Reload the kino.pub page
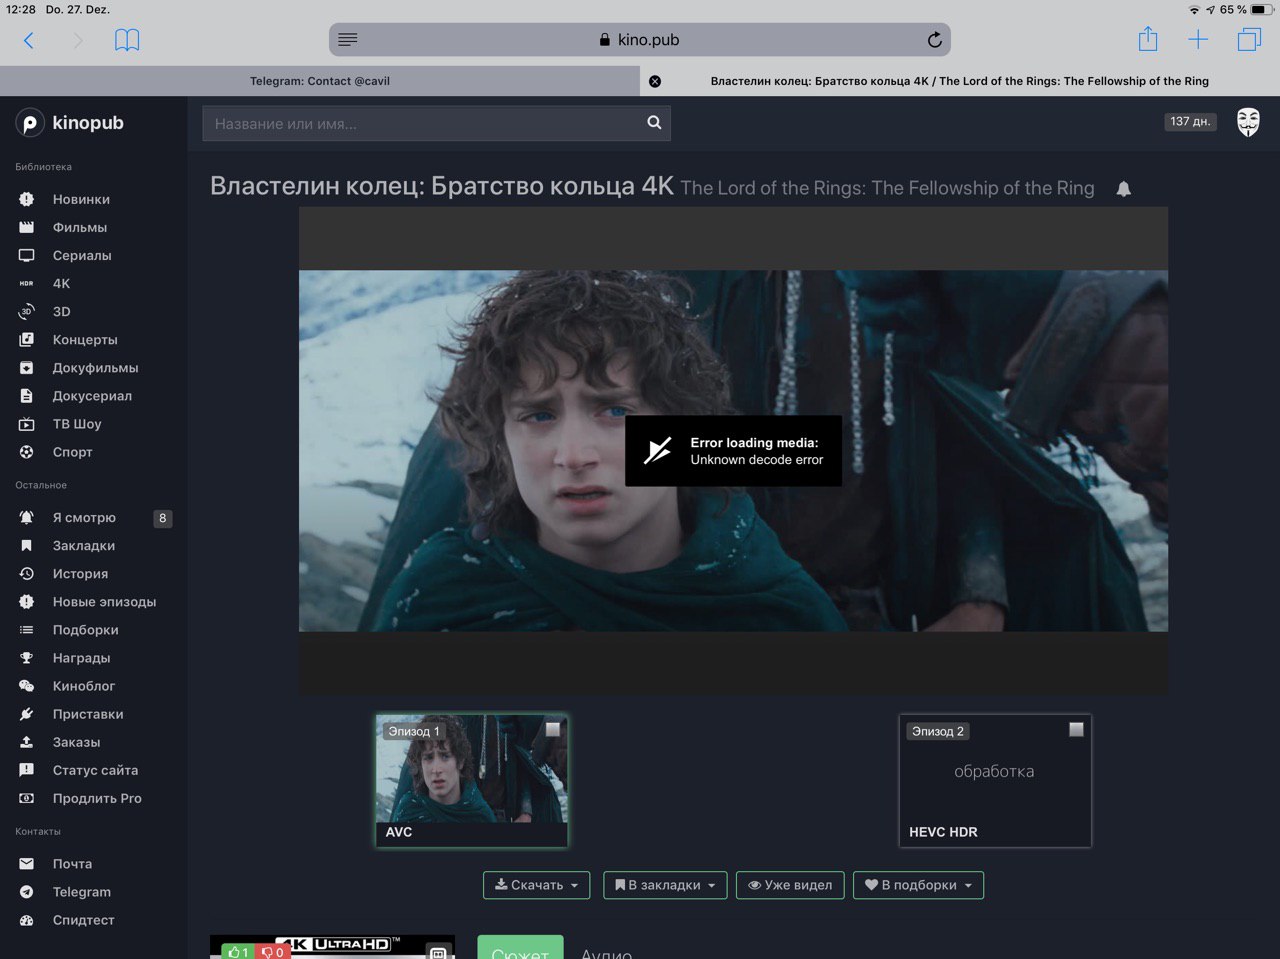The width and height of the screenshot is (1280, 959). pos(934,40)
